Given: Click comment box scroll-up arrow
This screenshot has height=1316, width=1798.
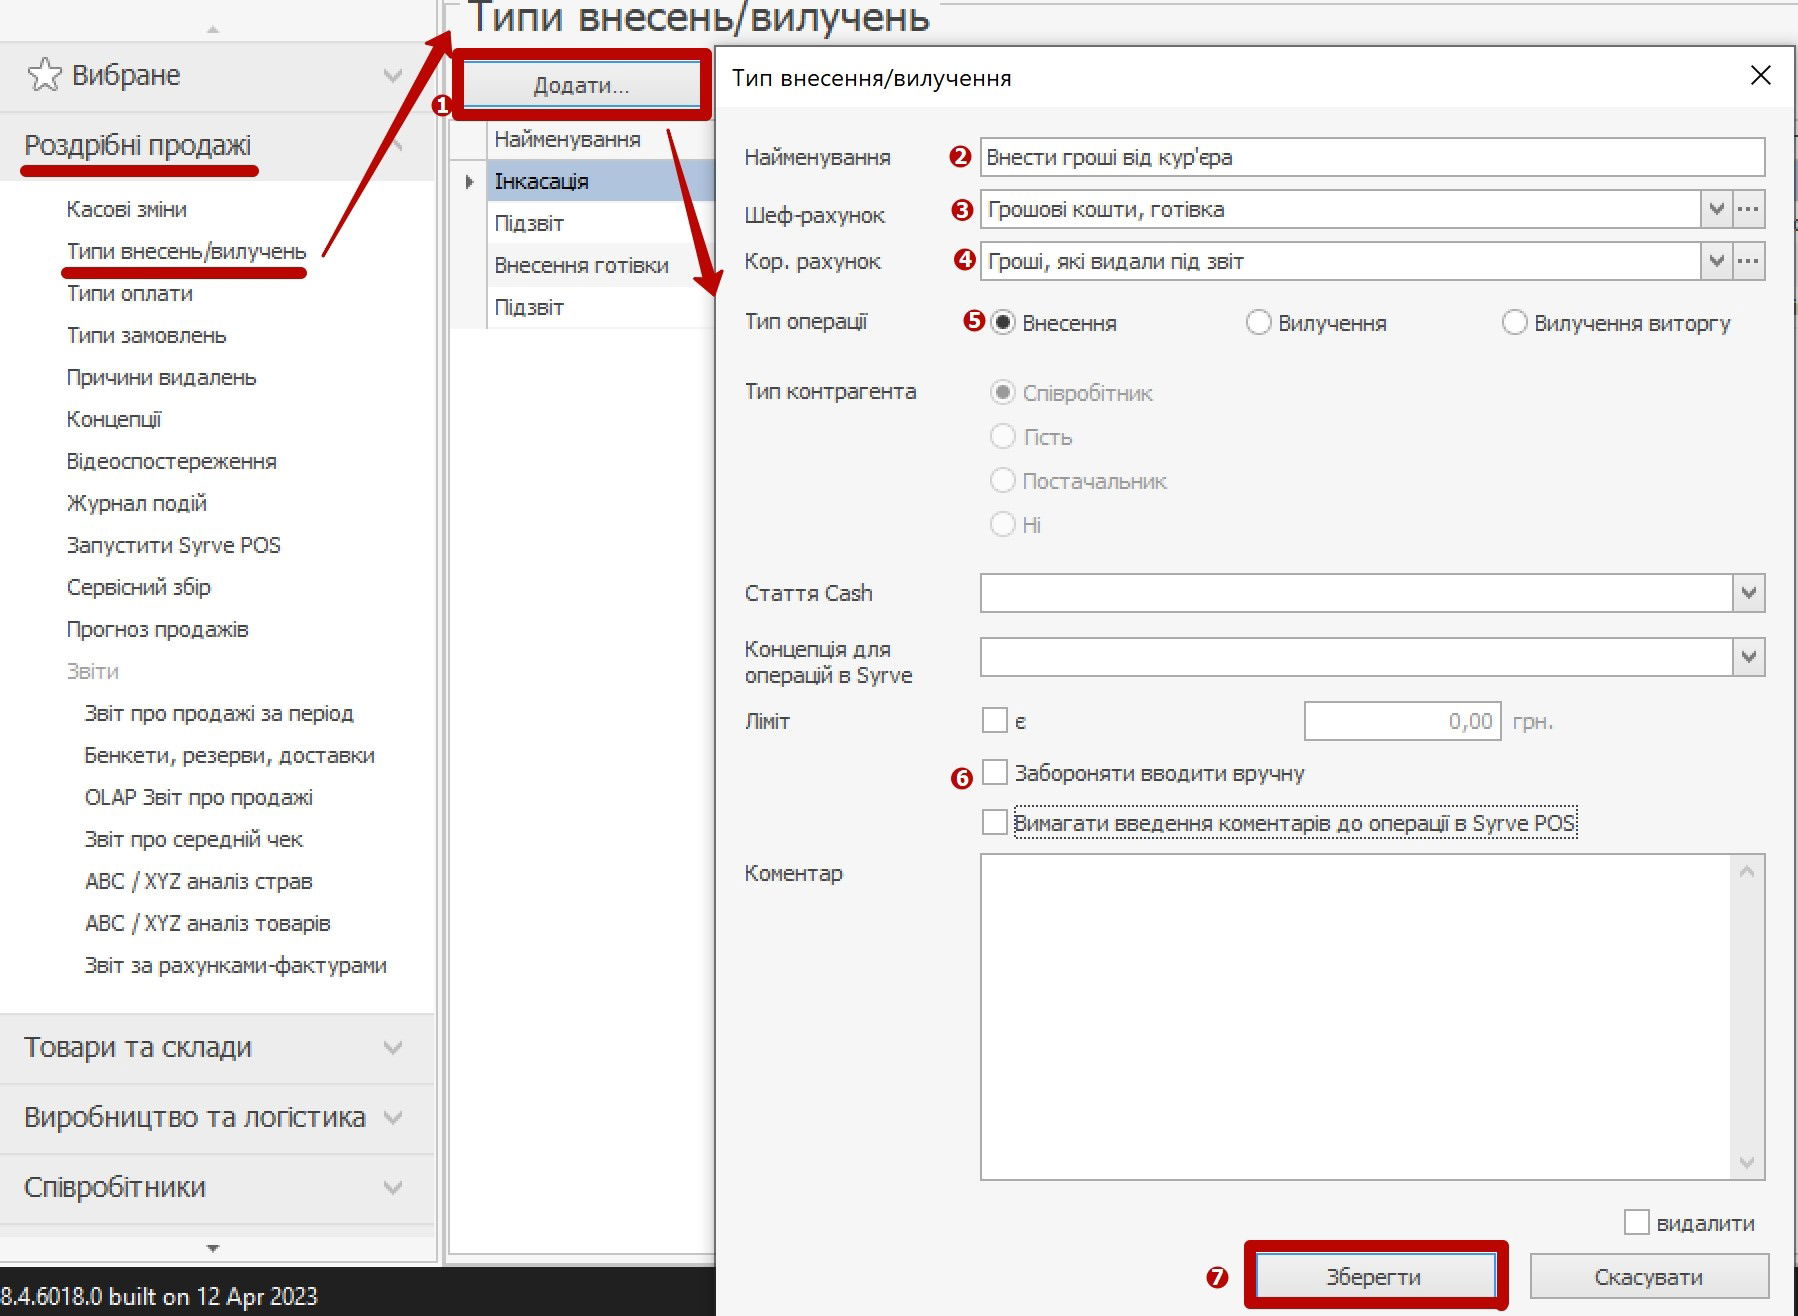Looking at the screenshot, I should click(x=1746, y=872).
